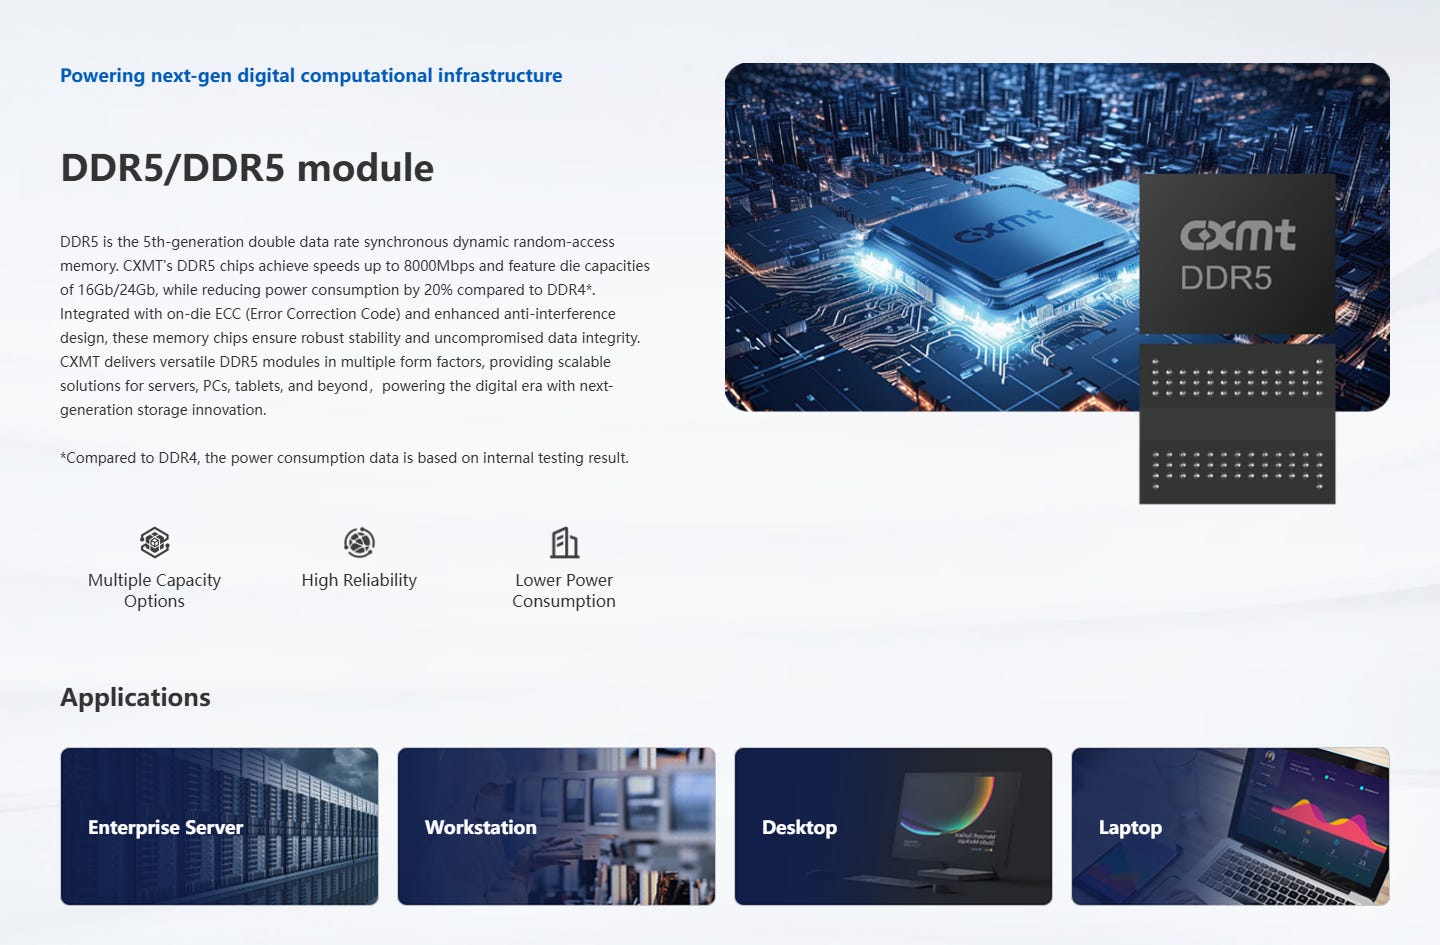Click the 'Lower Power Consumption' label
Viewport: 1440px width, 945px height.
click(564, 590)
